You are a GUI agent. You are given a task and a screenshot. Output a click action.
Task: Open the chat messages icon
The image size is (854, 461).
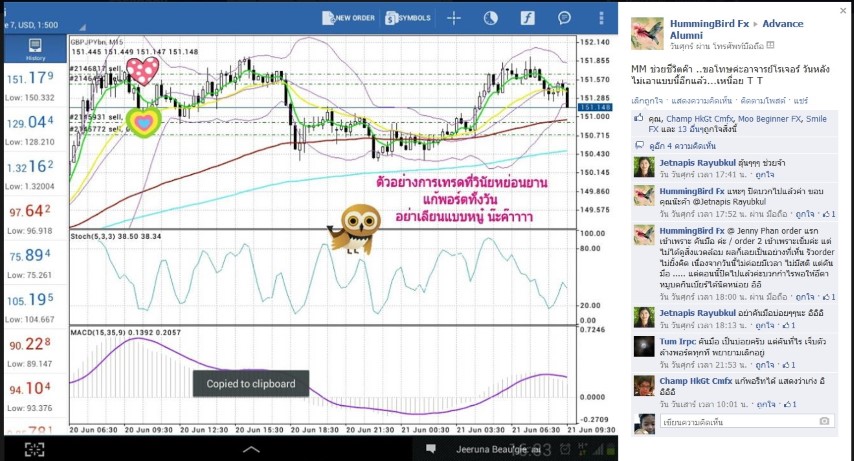tap(564, 18)
